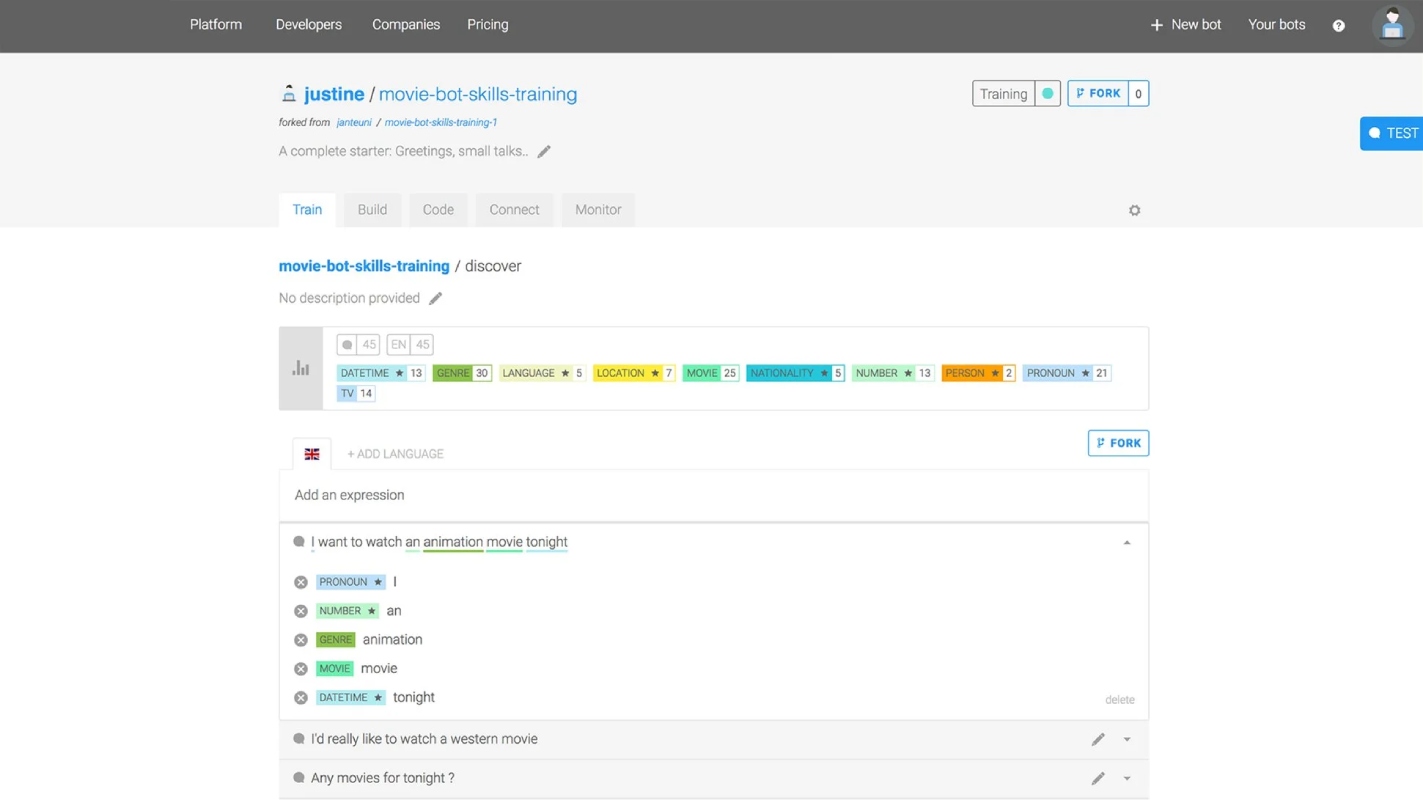
Task: Edit the intent description pencil icon
Action: pyautogui.click(x=435, y=298)
